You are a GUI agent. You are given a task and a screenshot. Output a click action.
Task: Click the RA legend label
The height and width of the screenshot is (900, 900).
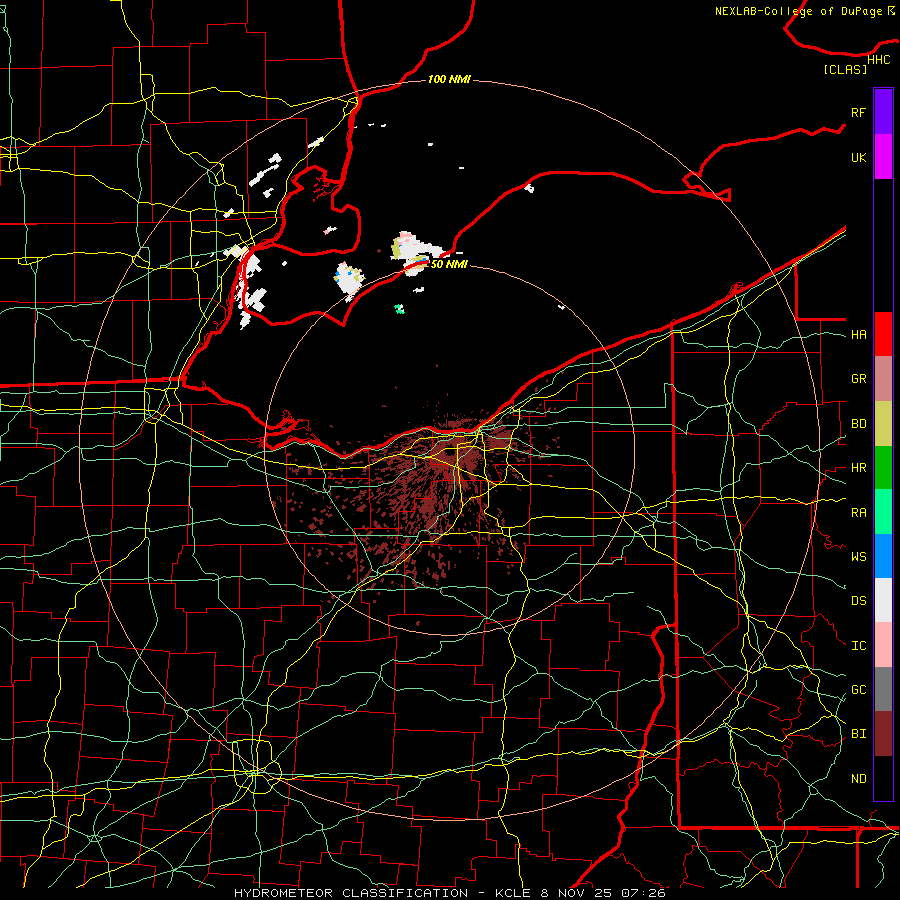859,513
